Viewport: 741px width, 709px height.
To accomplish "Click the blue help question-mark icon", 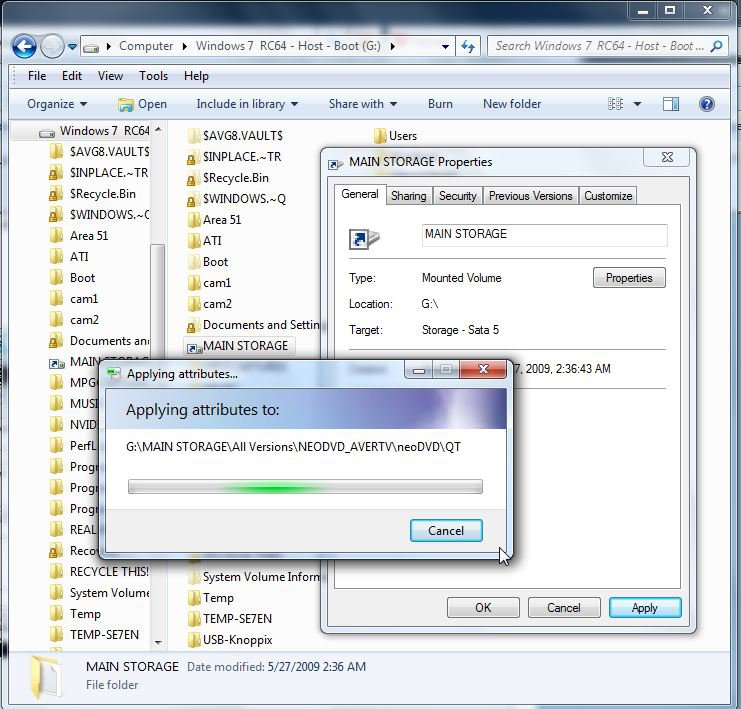I will [707, 104].
